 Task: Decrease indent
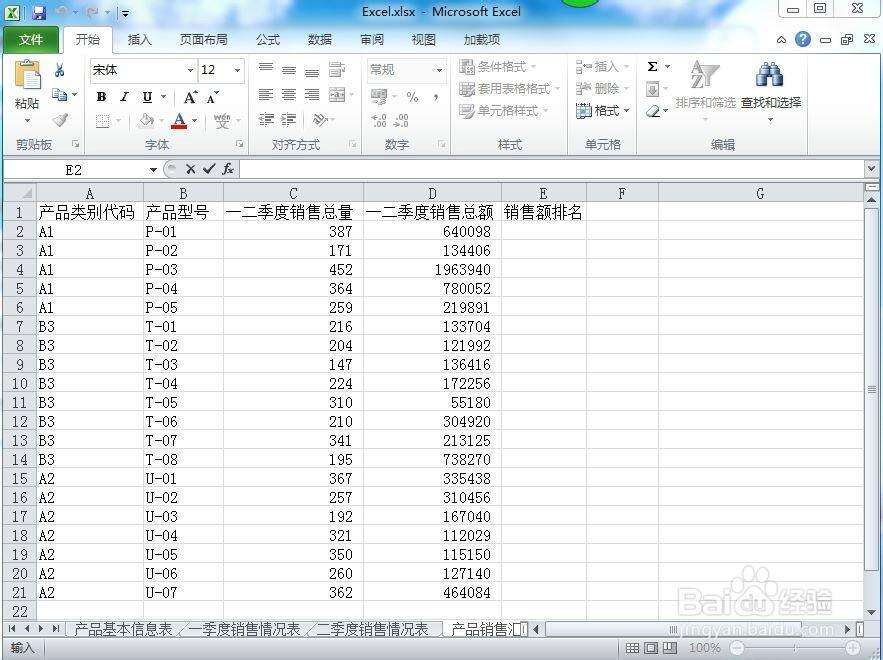click(265, 119)
